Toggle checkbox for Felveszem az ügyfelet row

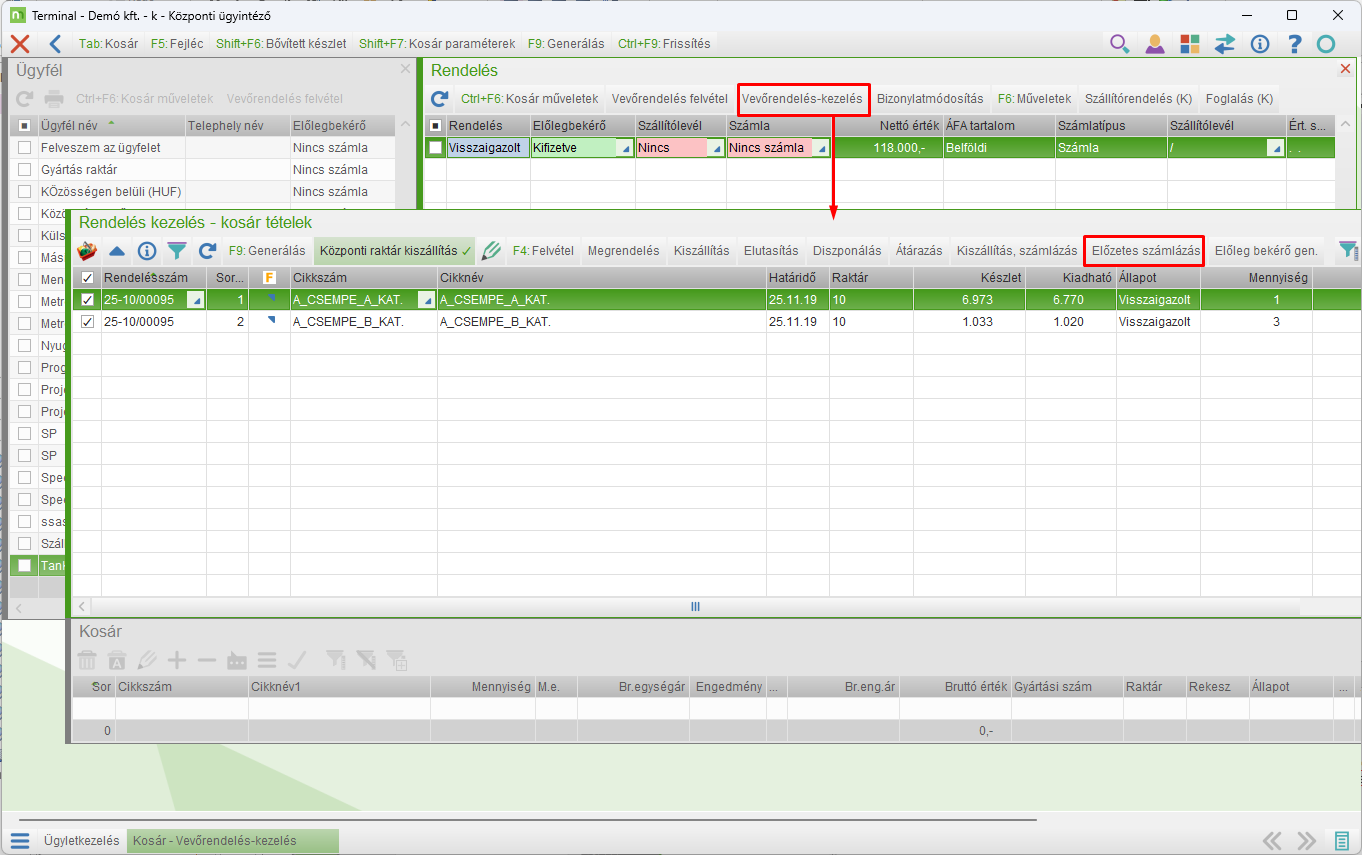point(24,148)
